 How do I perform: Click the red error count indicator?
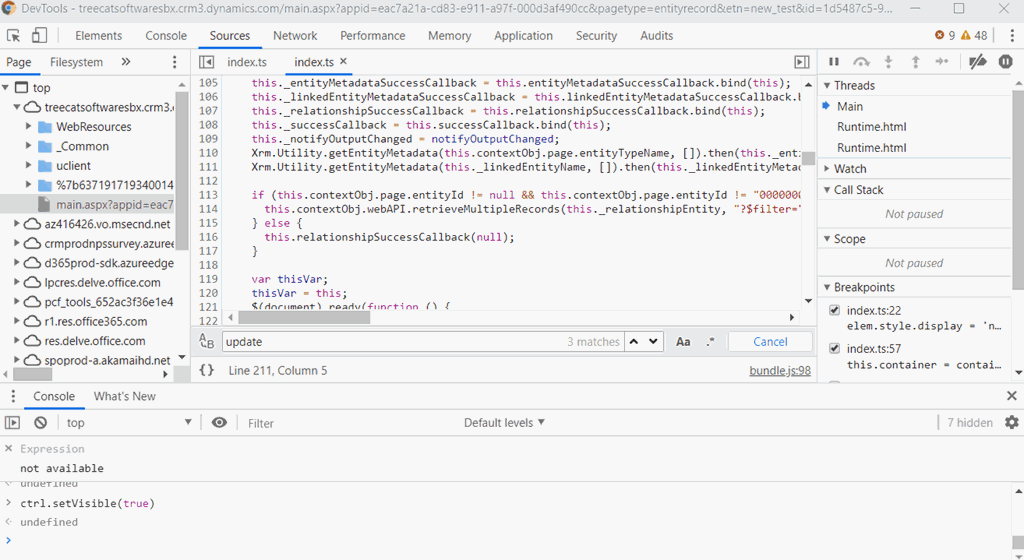pos(944,35)
